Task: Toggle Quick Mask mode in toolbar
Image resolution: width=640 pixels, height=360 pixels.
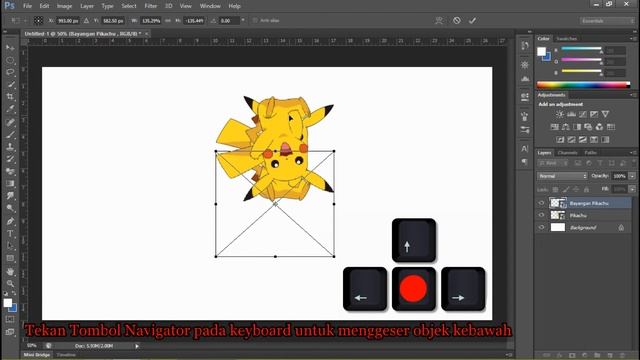Action: click(x=10, y=320)
